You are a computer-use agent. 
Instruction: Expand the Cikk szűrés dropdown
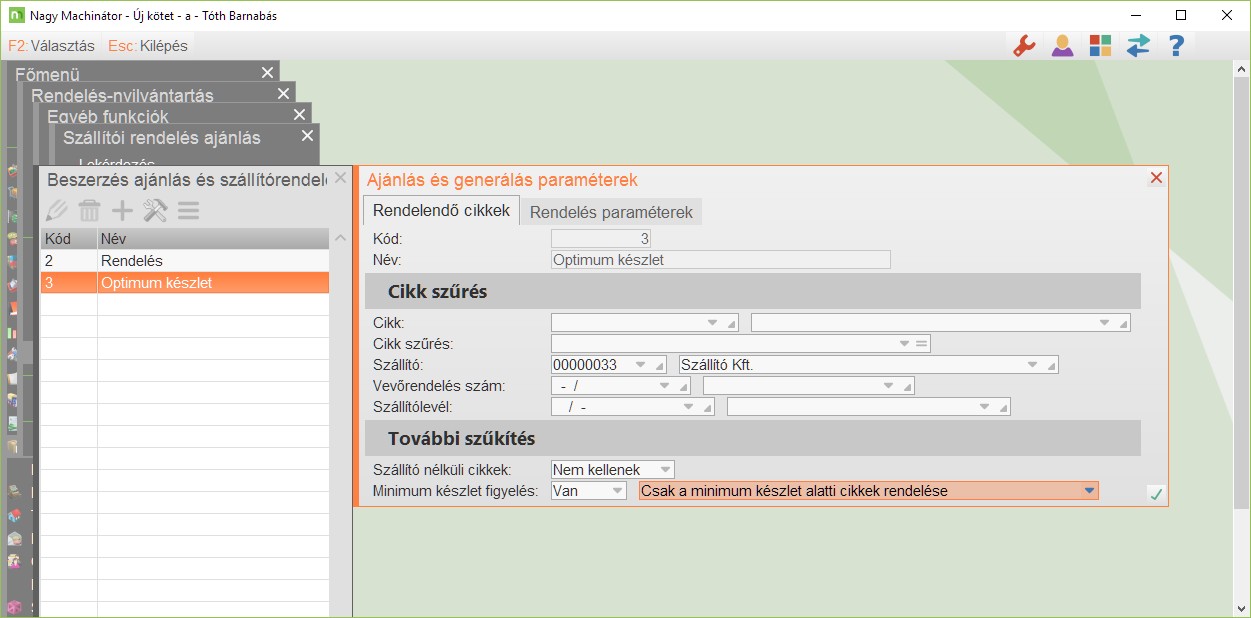(904, 344)
